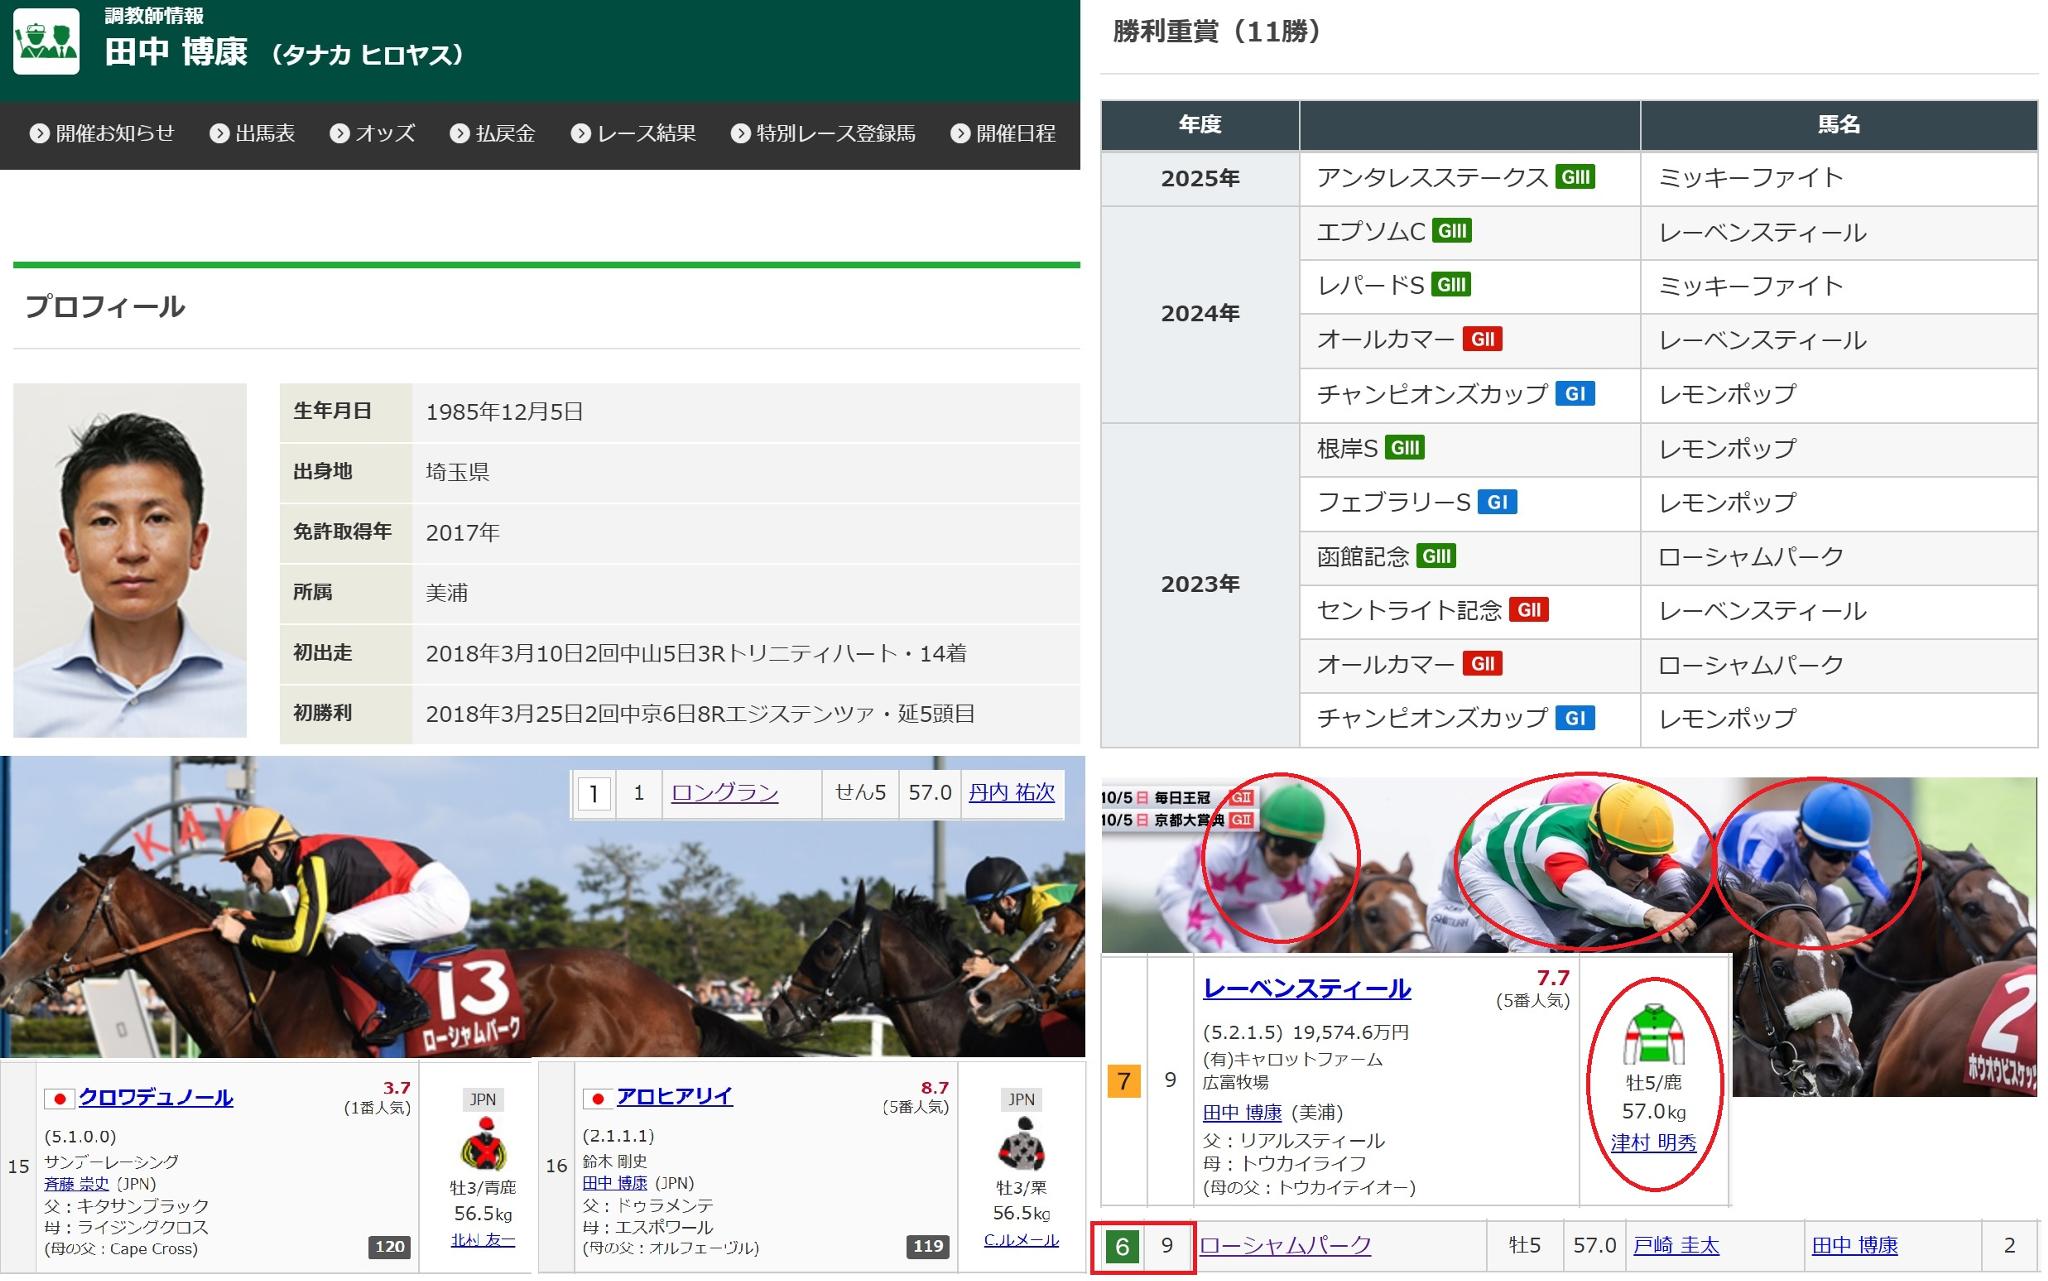2048x1281 pixels.
Task: Open the ロングラン horse link
Action: coord(724,793)
